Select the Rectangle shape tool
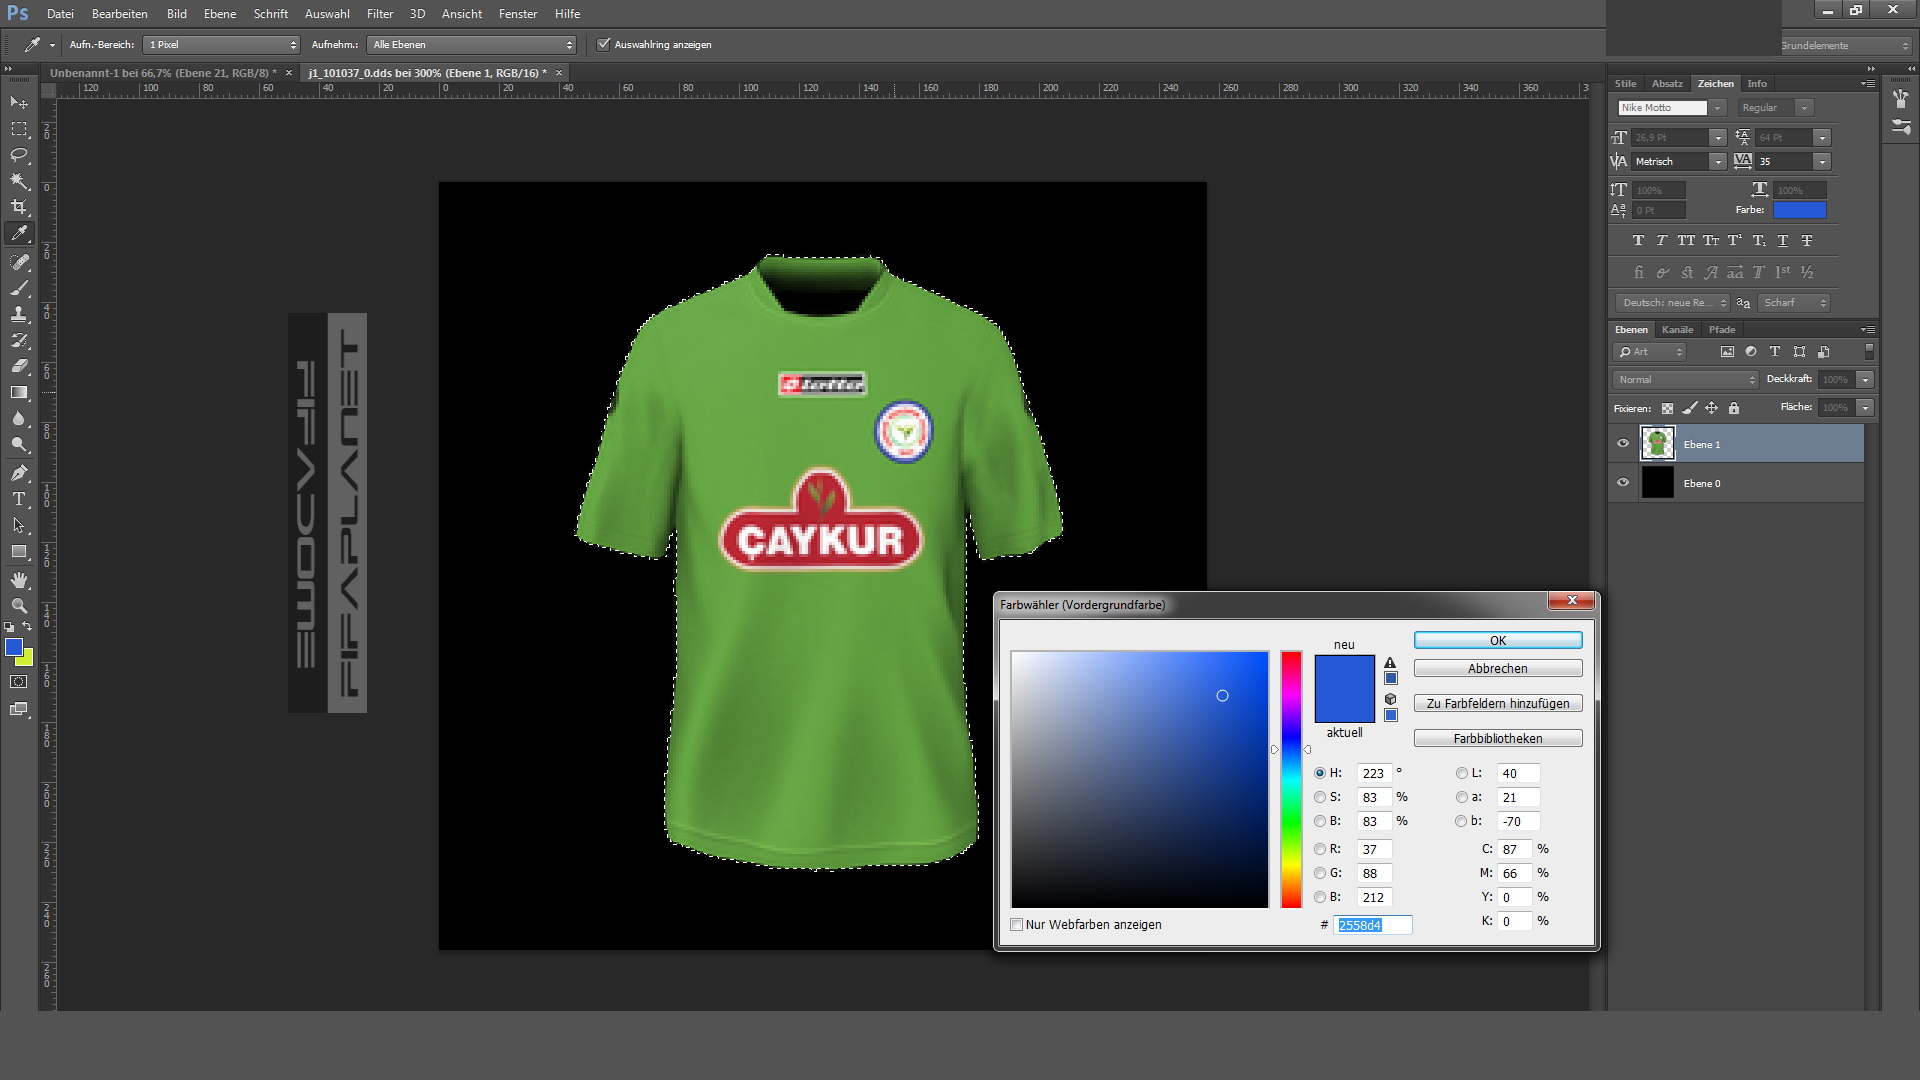Viewport: 1920px width, 1080px height. coord(19,551)
